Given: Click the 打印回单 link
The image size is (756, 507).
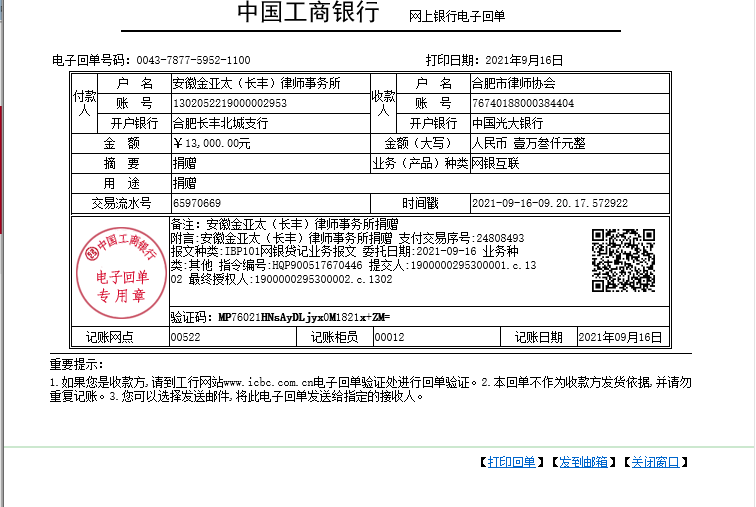Looking at the screenshot, I should pos(511,462).
